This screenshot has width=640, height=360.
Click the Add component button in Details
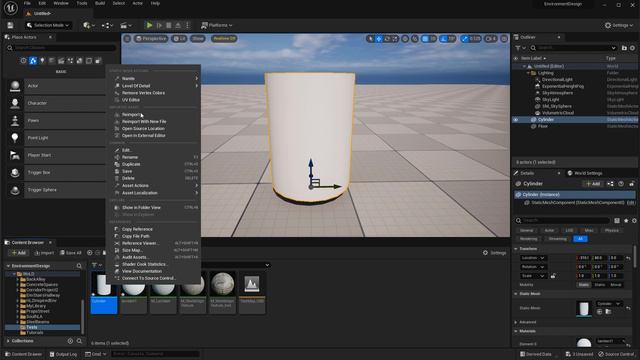pyautogui.click(x=593, y=184)
